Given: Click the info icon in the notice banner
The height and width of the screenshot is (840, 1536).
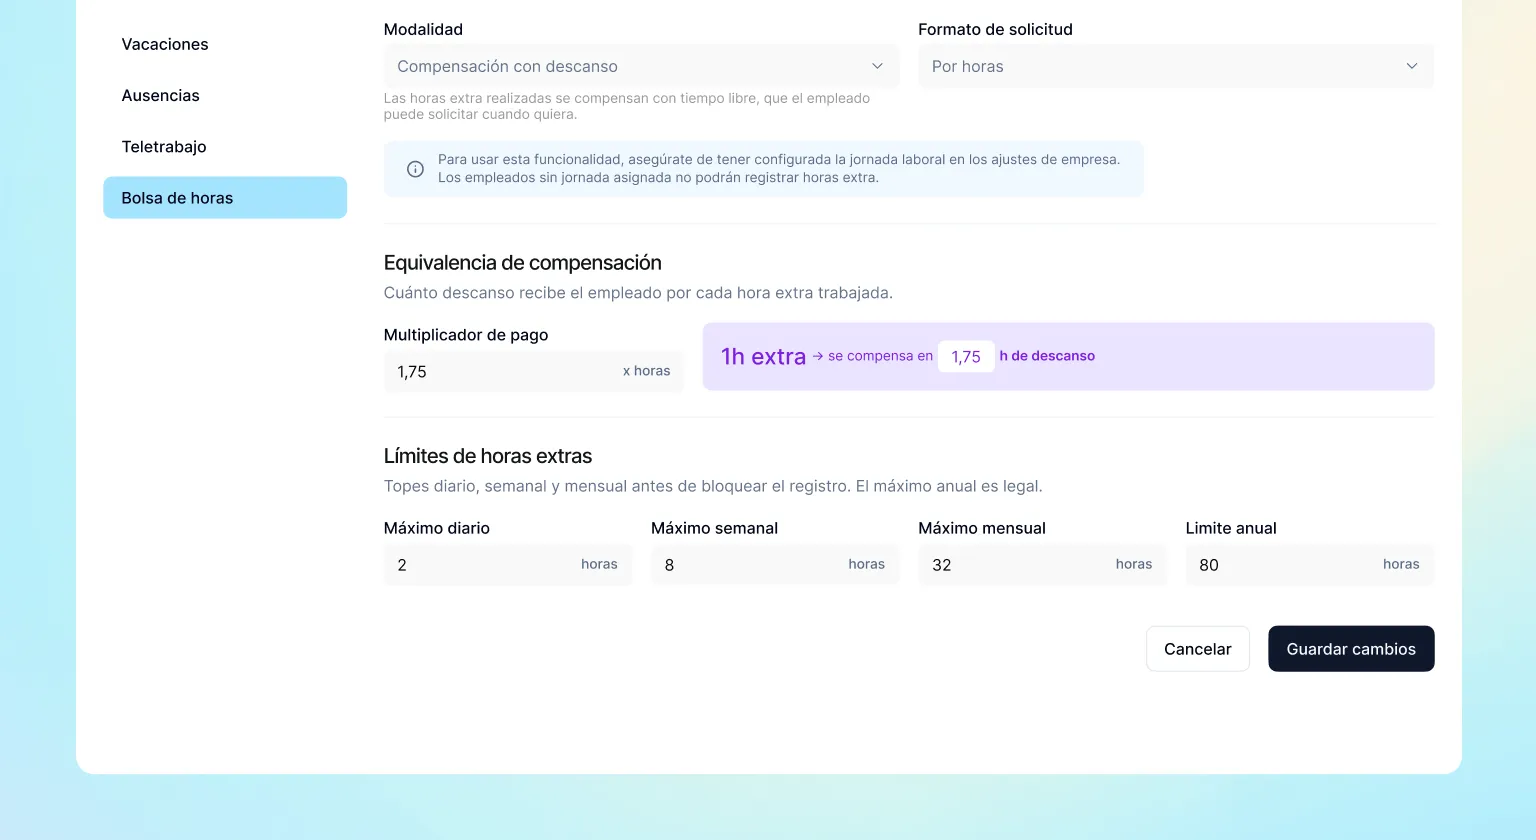Looking at the screenshot, I should click(415, 169).
